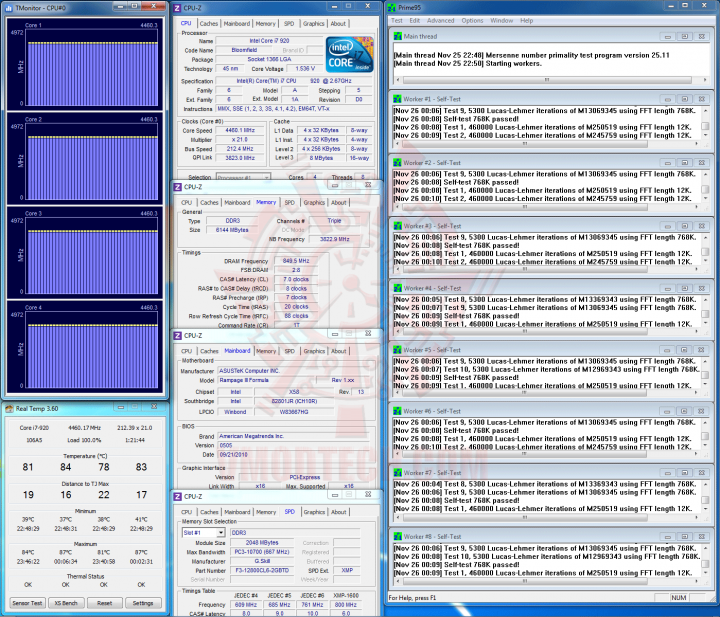
Task: Restore the Main thread child window
Action: click(x=685, y=36)
